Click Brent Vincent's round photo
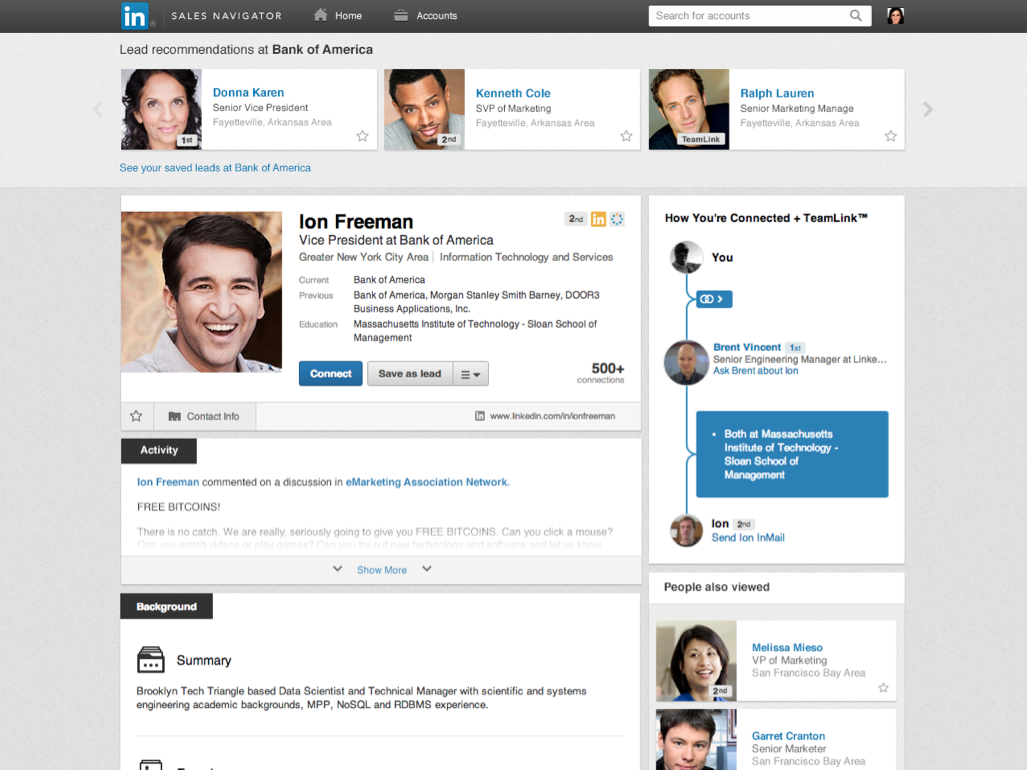1027x770 pixels. tap(686, 362)
